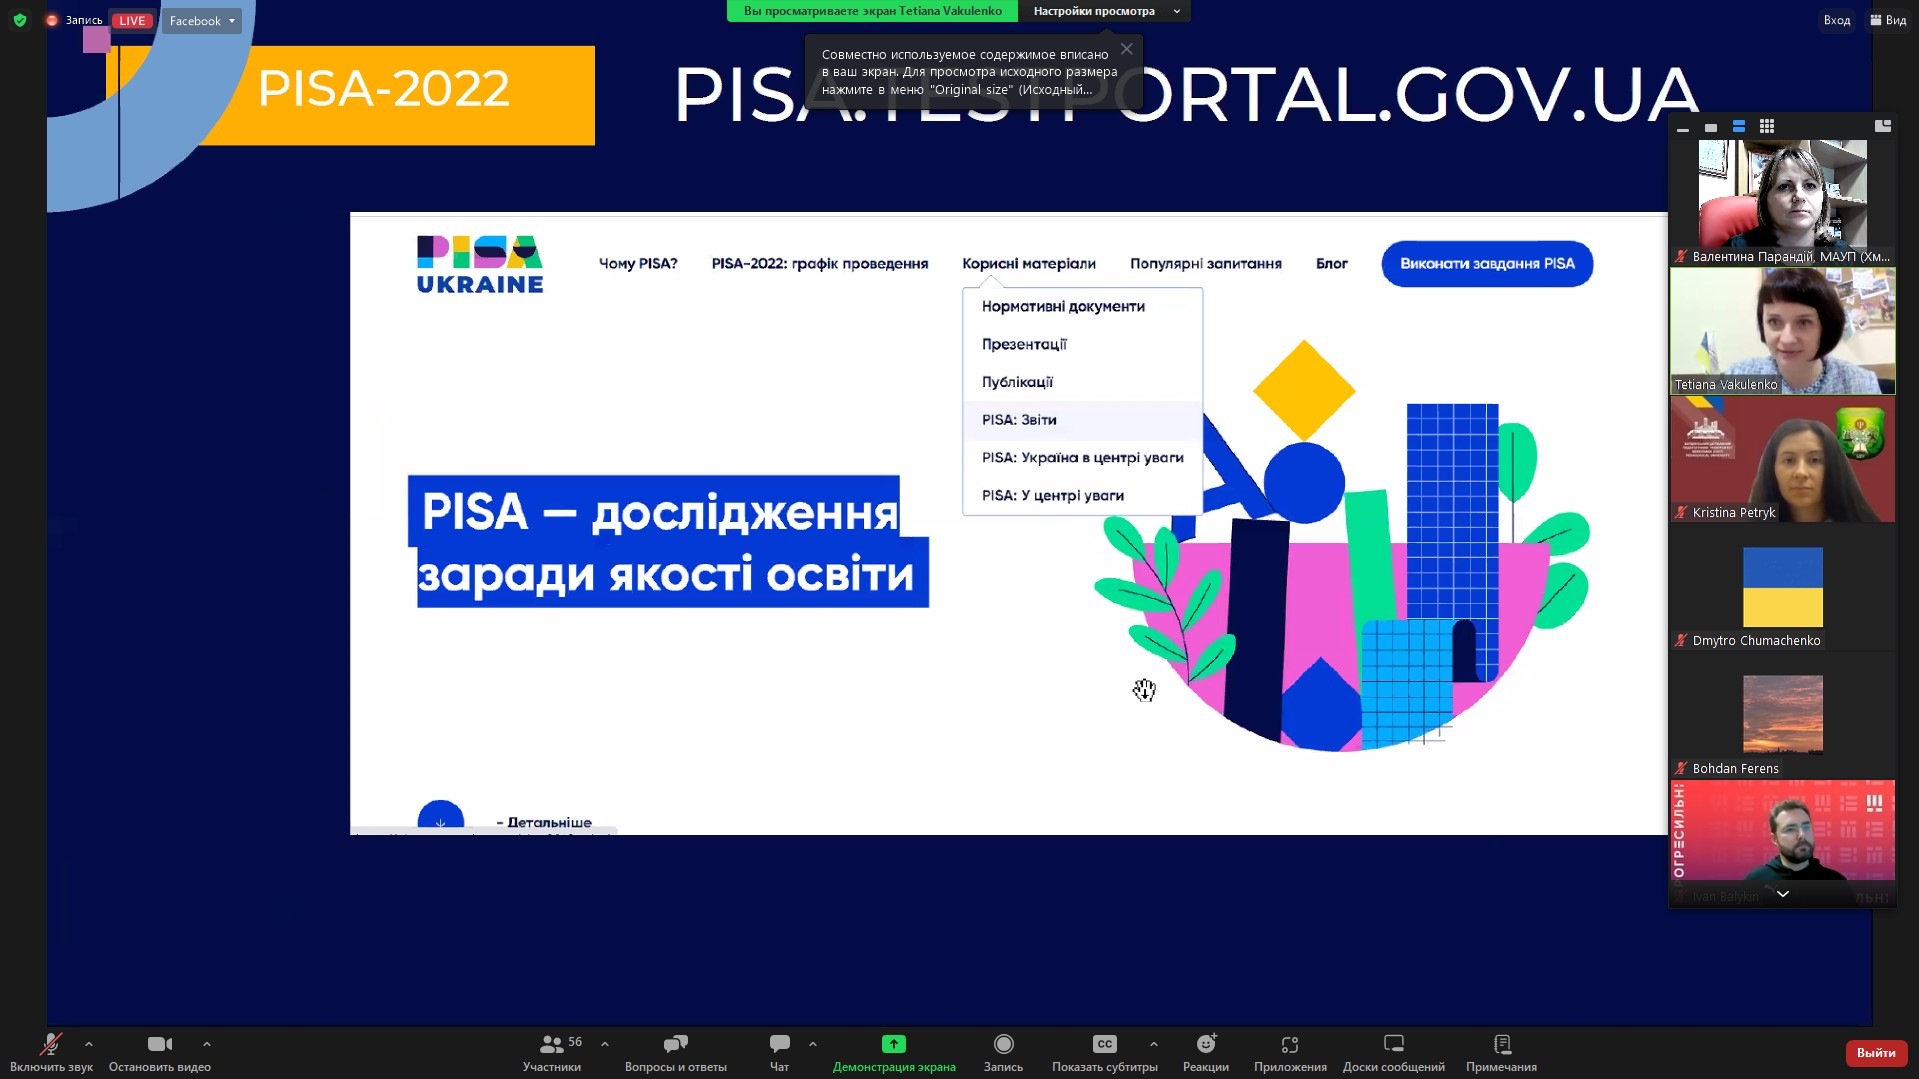Open the Q&A (Вопросы и ответы) icon

(675, 1045)
